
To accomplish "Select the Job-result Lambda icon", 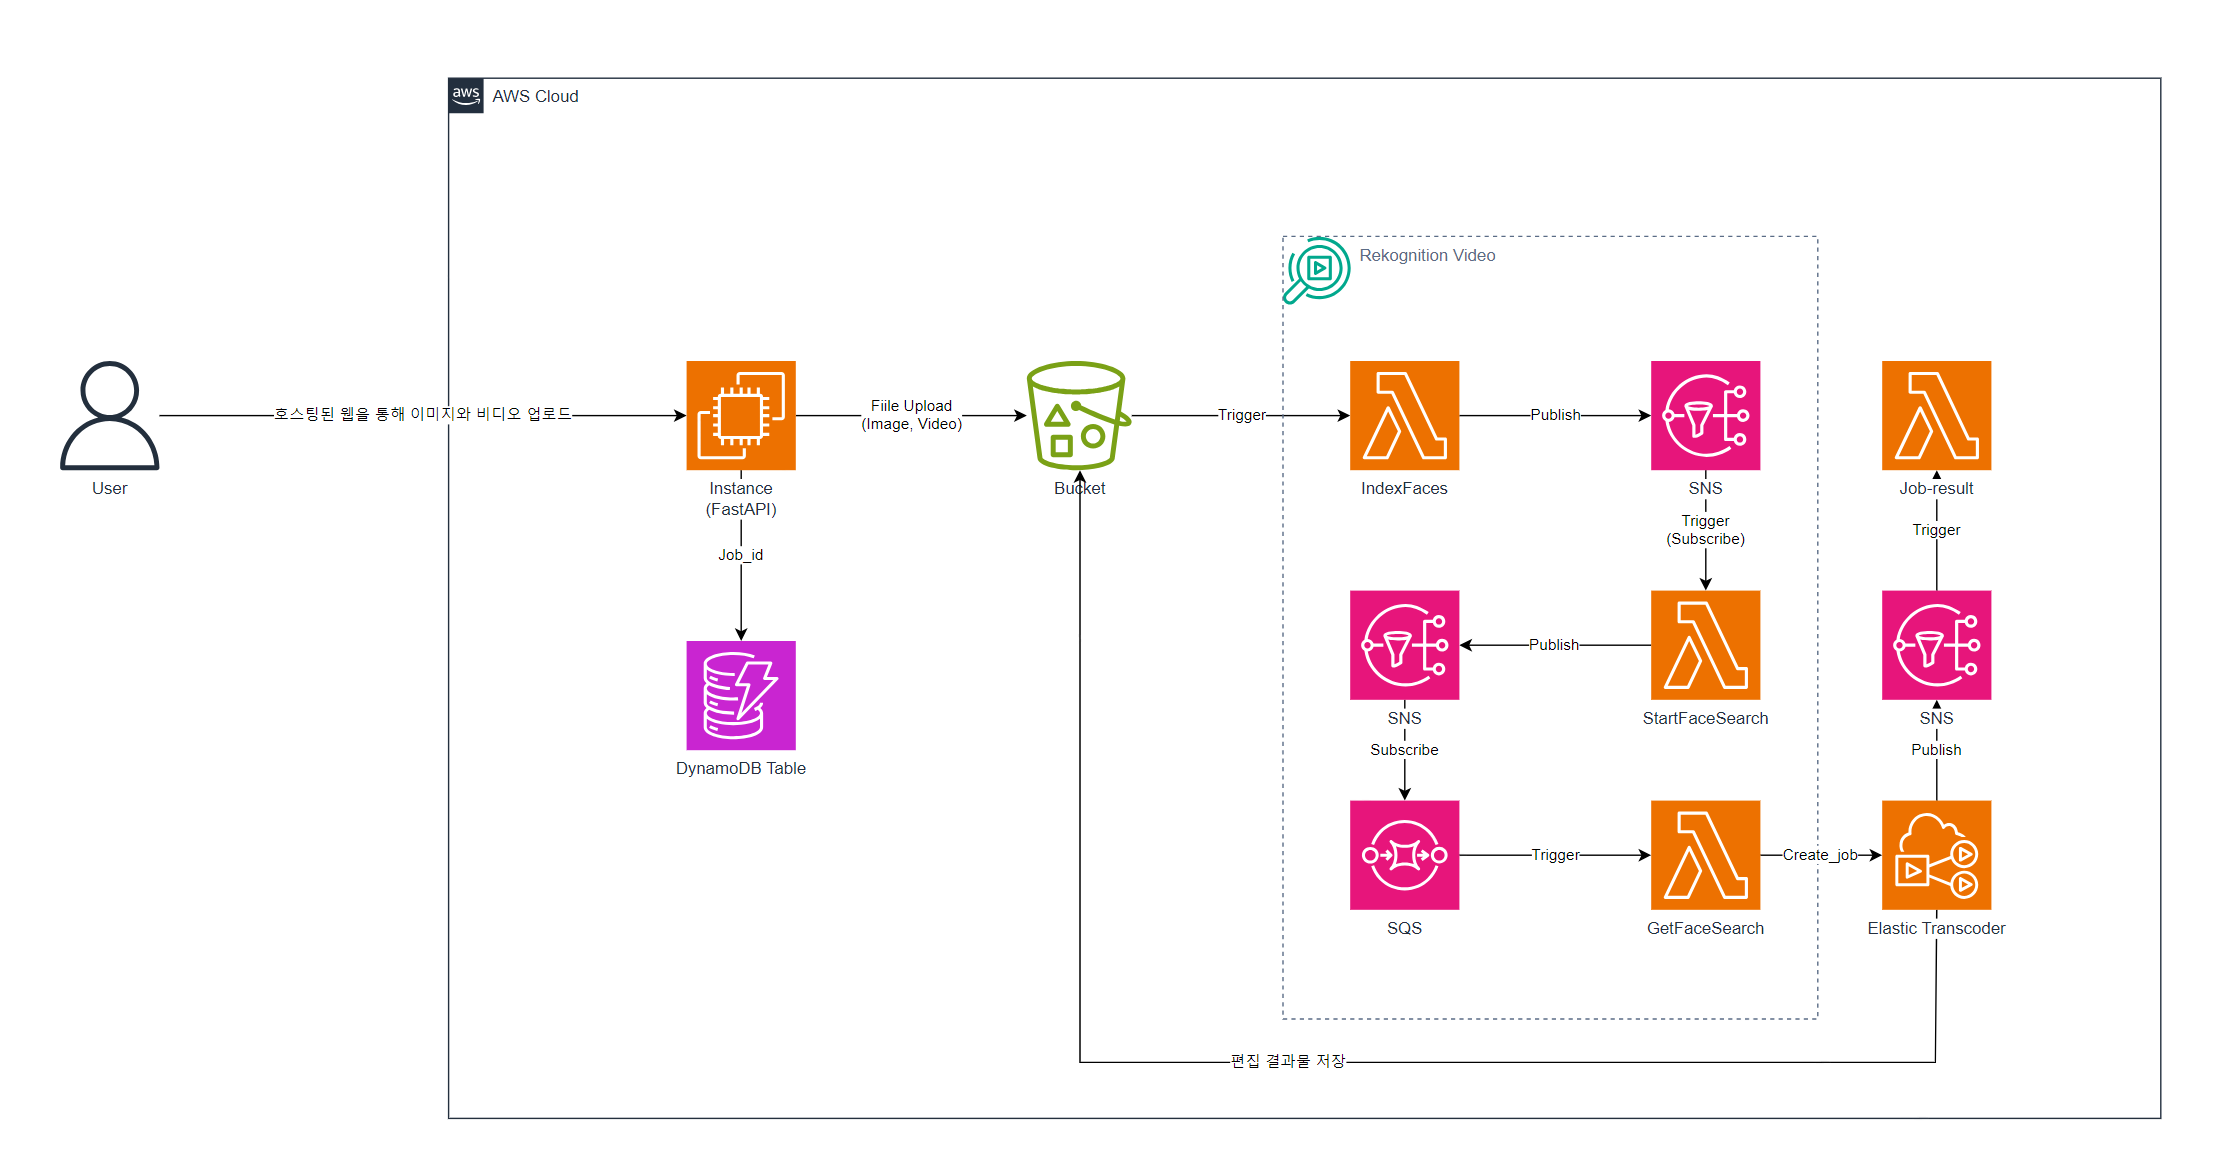I will click(x=1936, y=415).
